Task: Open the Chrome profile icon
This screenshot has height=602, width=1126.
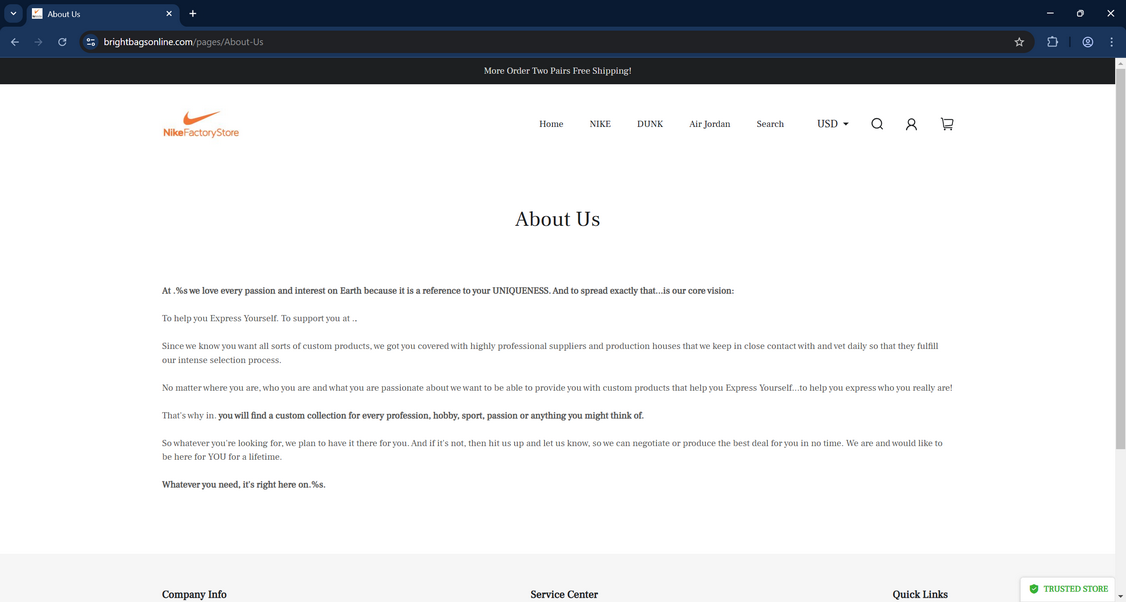Action: point(1088,42)
